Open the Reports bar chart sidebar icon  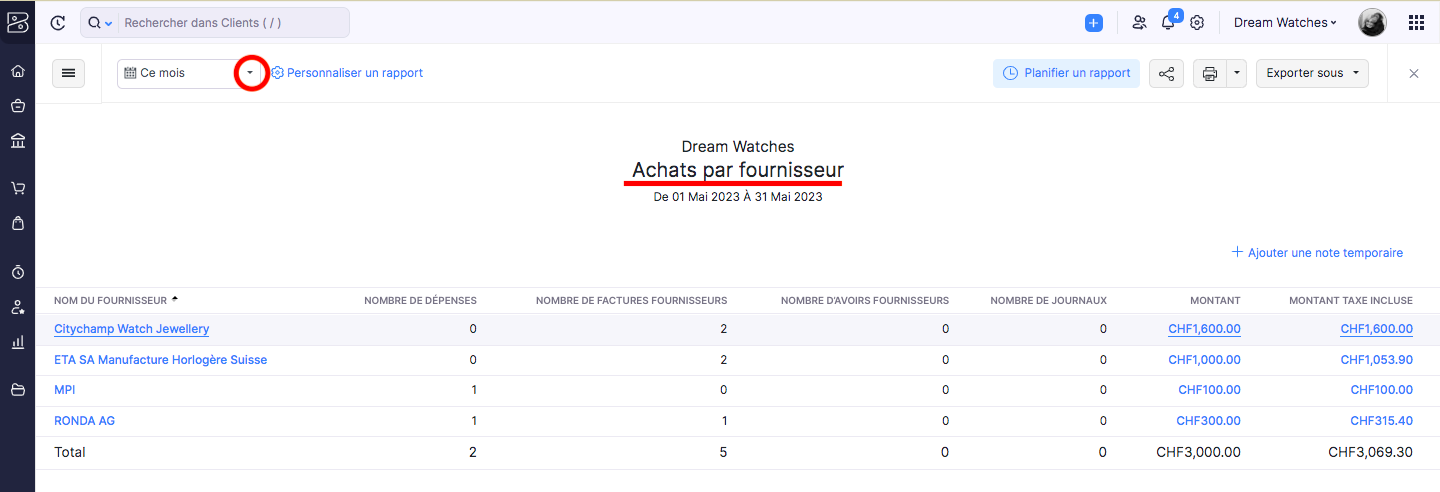(17, 342)
